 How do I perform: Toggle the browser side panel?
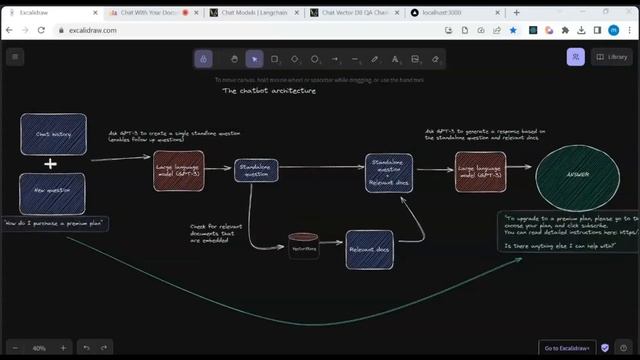pyautogui.click(x=597, y=30)
